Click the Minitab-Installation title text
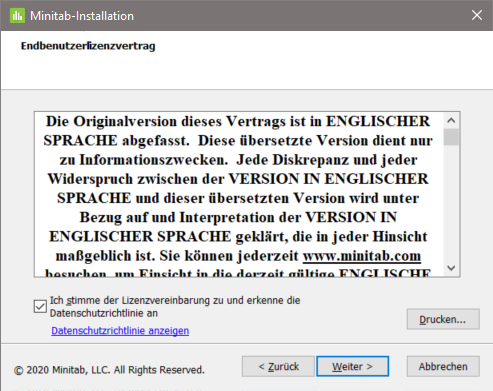 coord(82,16)
